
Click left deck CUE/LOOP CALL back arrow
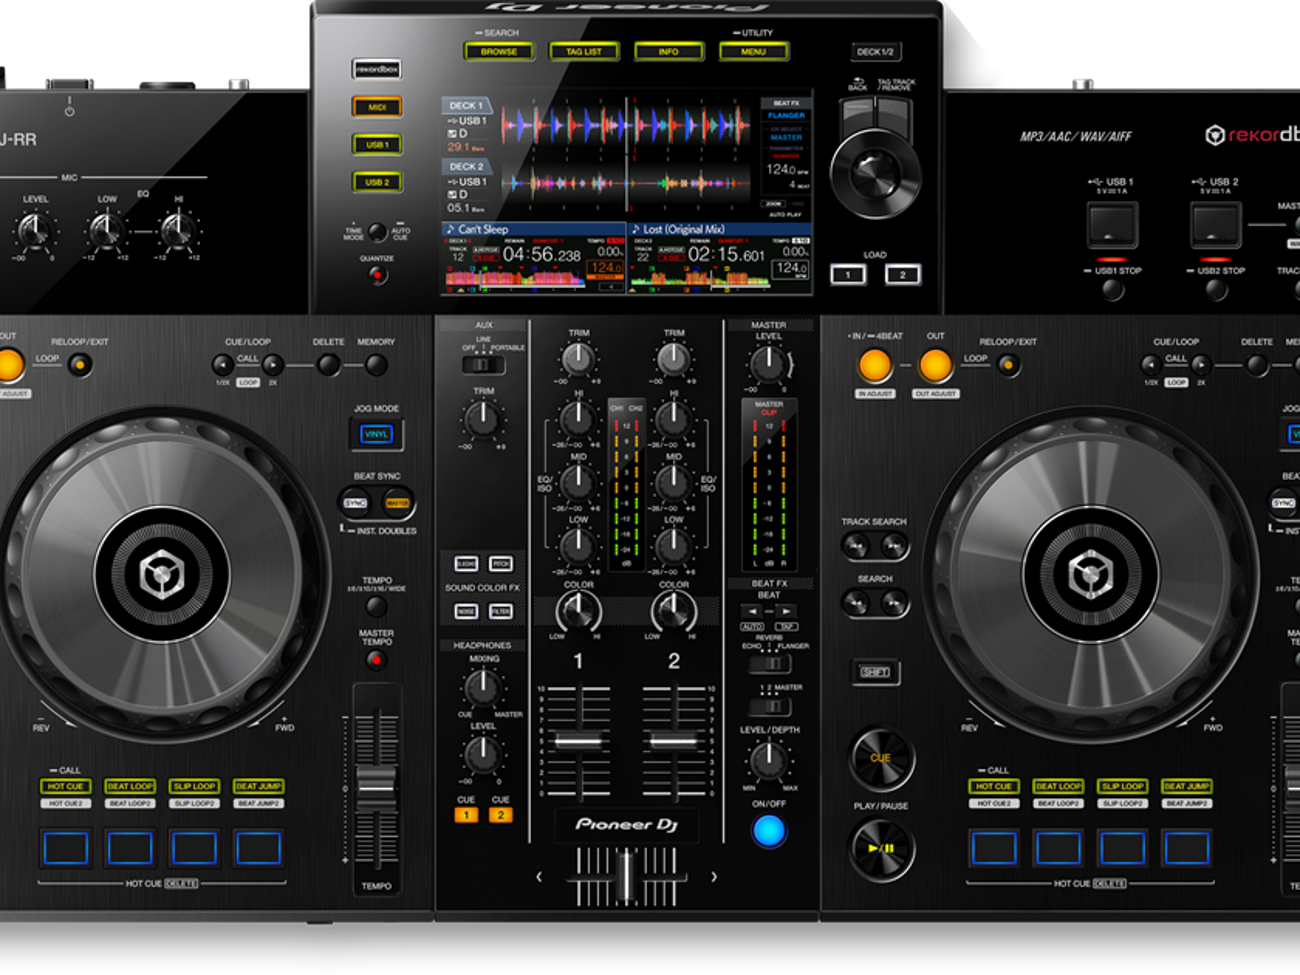[x=223, y=365]
